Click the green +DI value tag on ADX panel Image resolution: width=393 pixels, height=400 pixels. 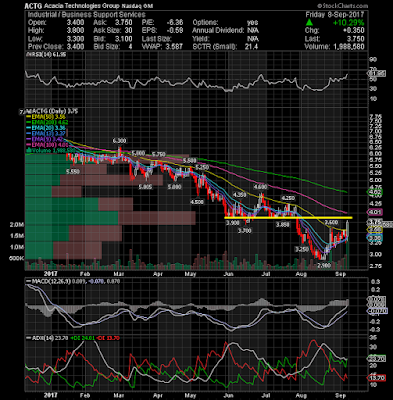click(x=377, y=359)
